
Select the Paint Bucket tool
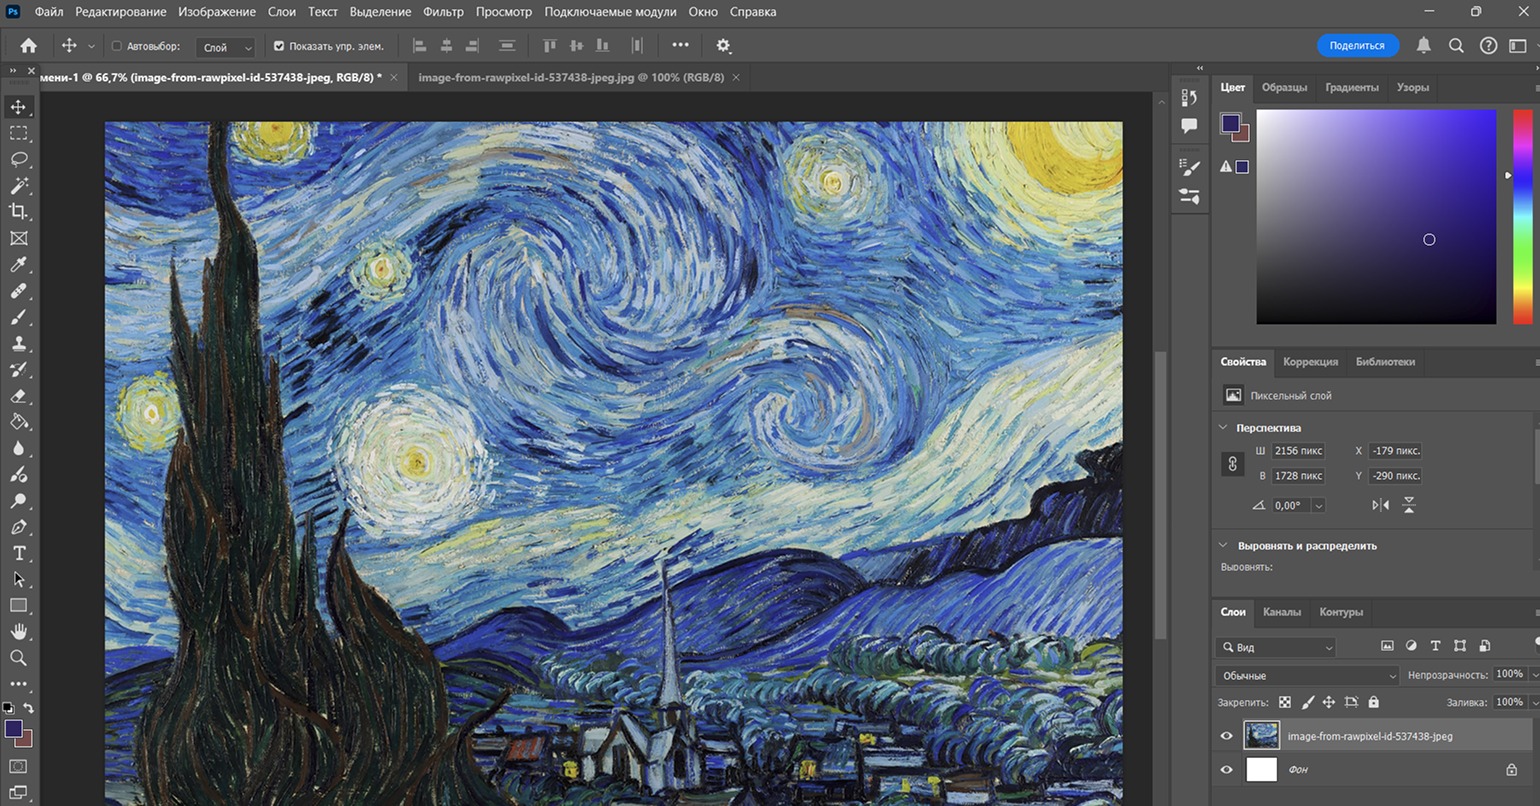pyautogui.click(x=18, y=422)
